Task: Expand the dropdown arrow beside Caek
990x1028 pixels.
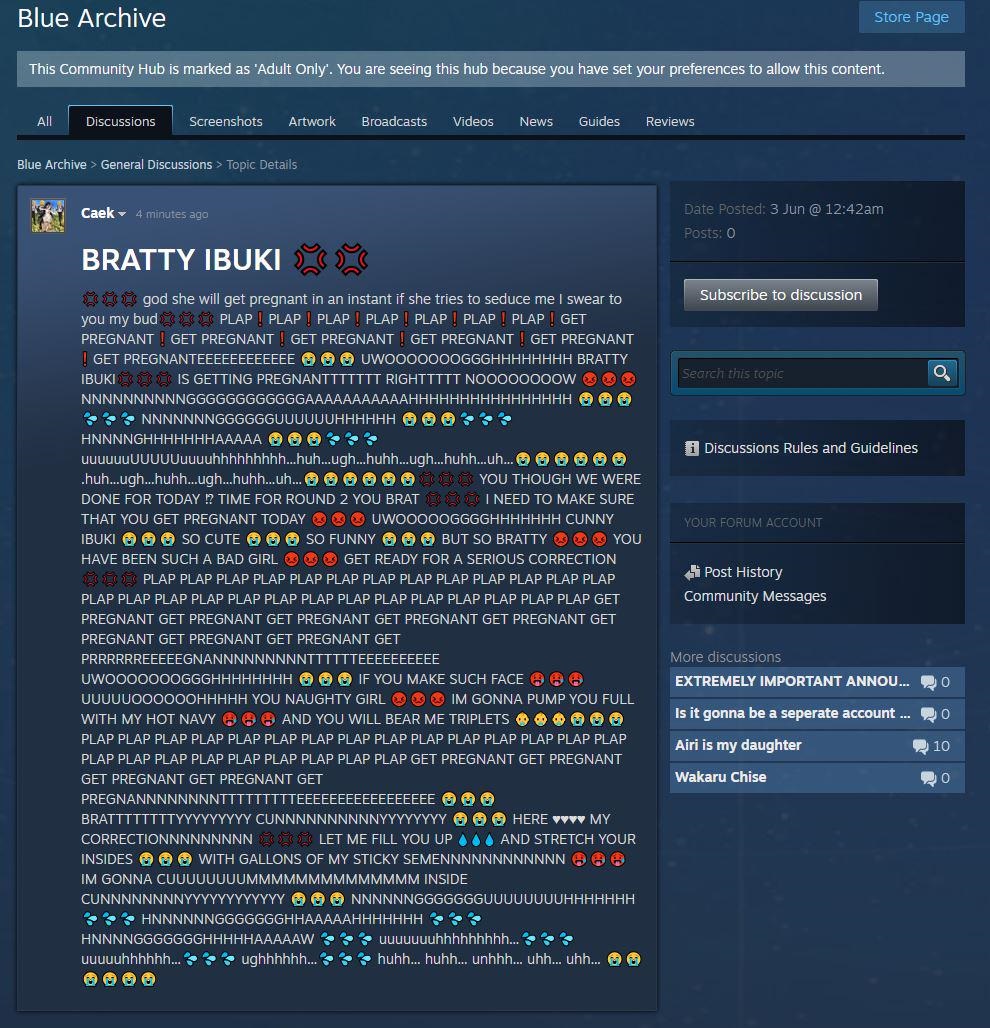Action: pos(122,214)
